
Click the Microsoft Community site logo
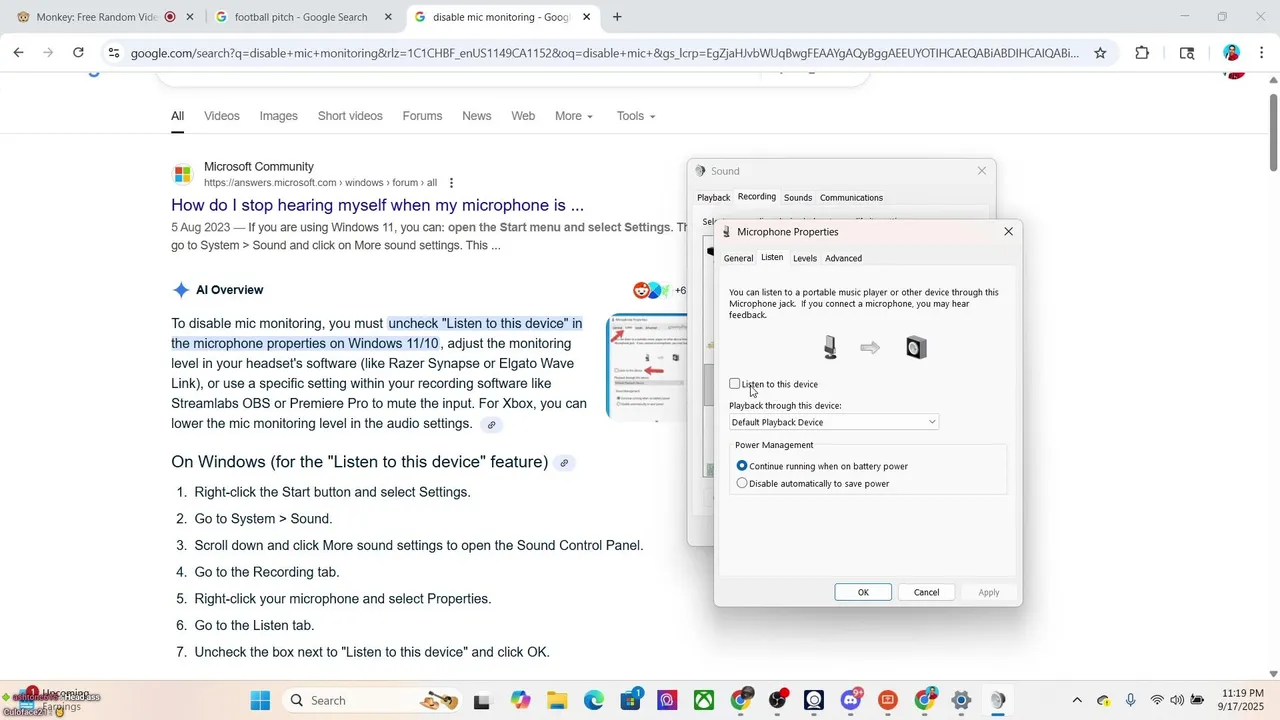[x=182, y=174]
